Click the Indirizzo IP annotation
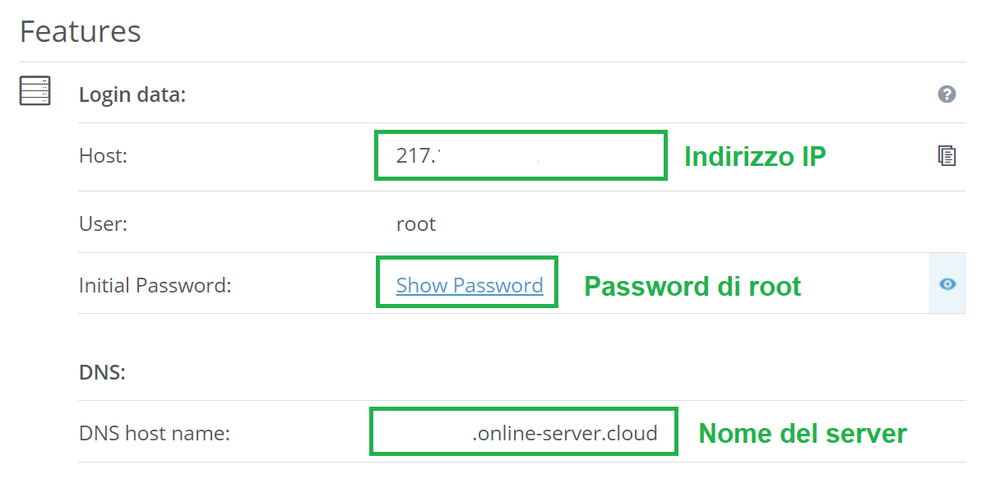Image resolution: width=1000 pixels, height=488 pixels. [x=755, y=156]
